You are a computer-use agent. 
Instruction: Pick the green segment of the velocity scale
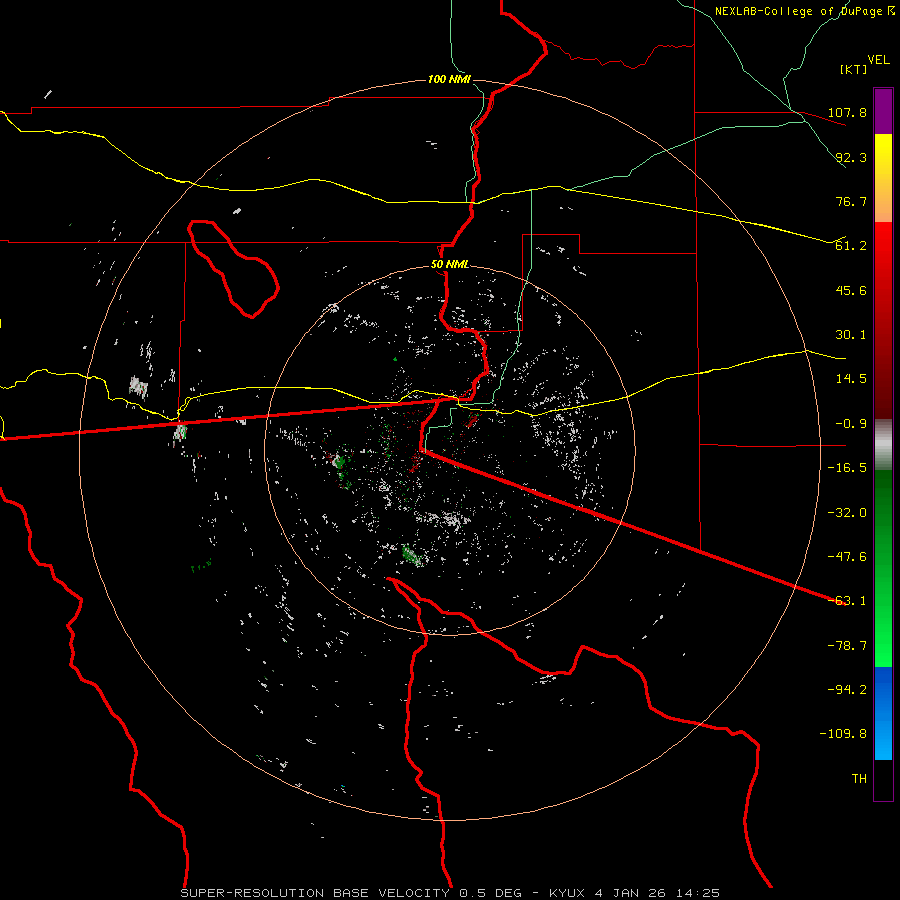883,568
